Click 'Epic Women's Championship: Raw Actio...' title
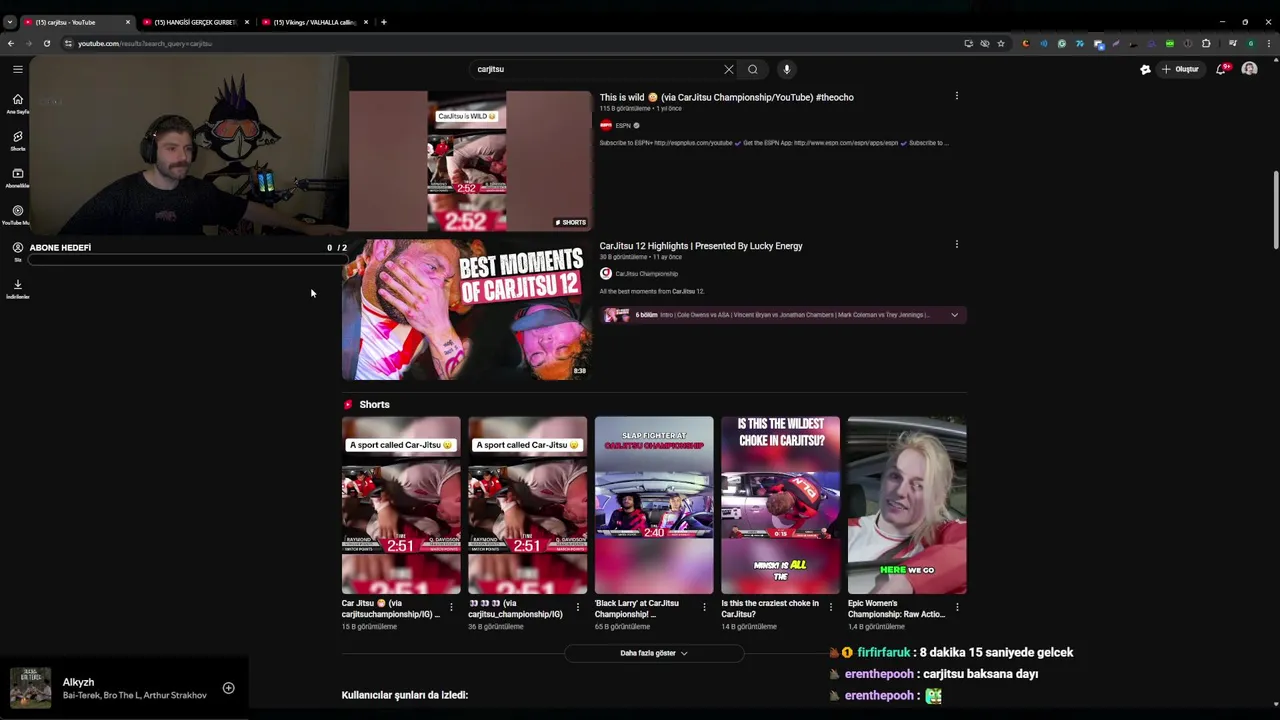 pyautogui.click(x=896, y=609)
